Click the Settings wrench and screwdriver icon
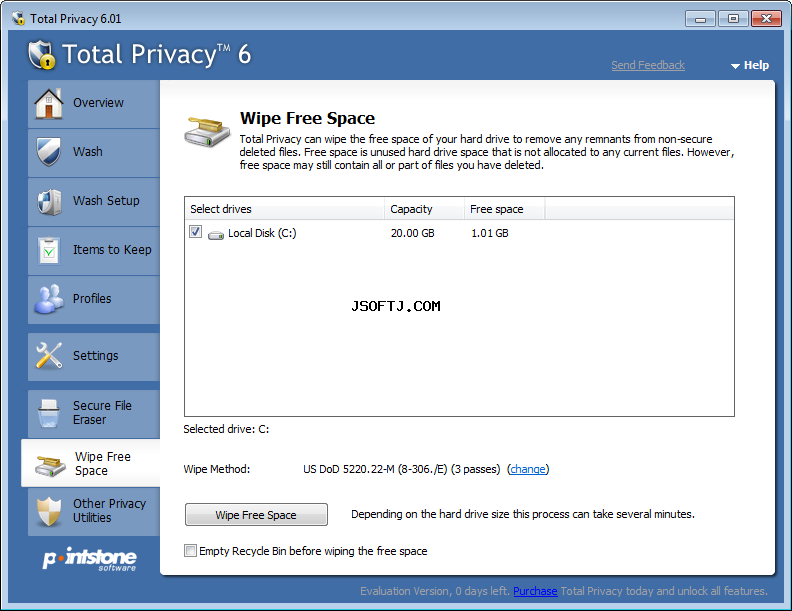The height and width of the screenshot is (611, 792). coord(49,355)
